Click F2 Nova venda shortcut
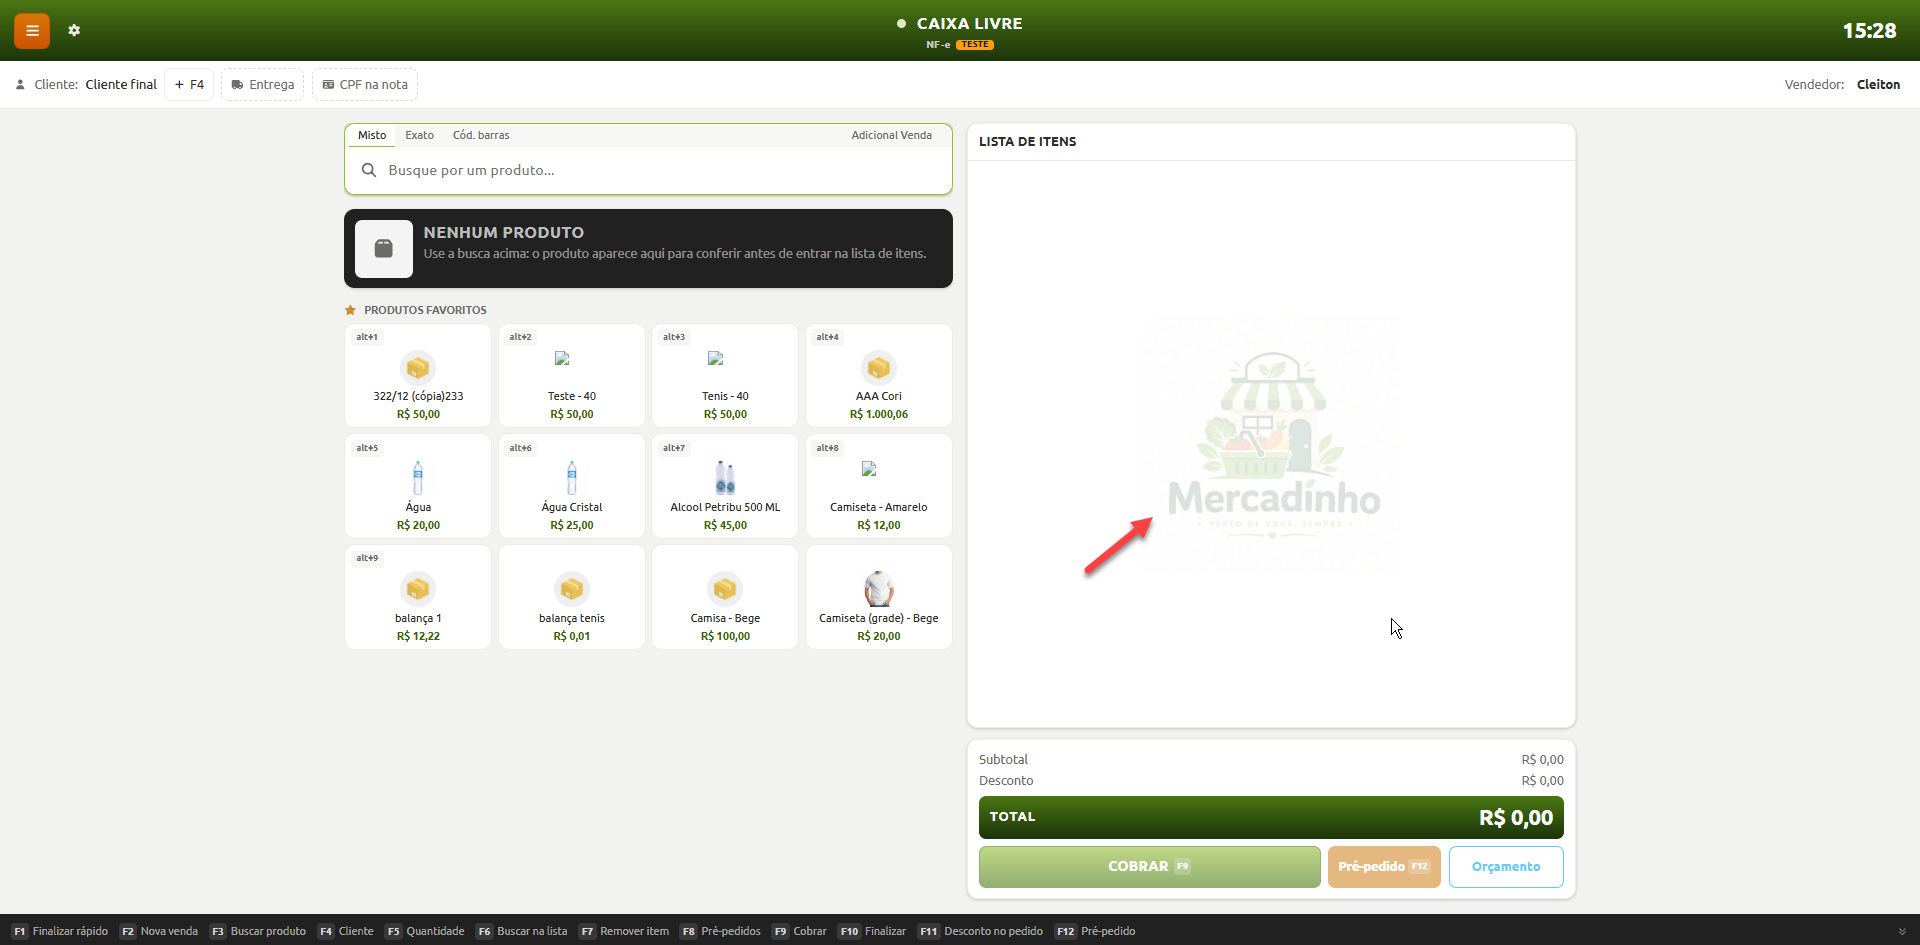 [159, 931]
